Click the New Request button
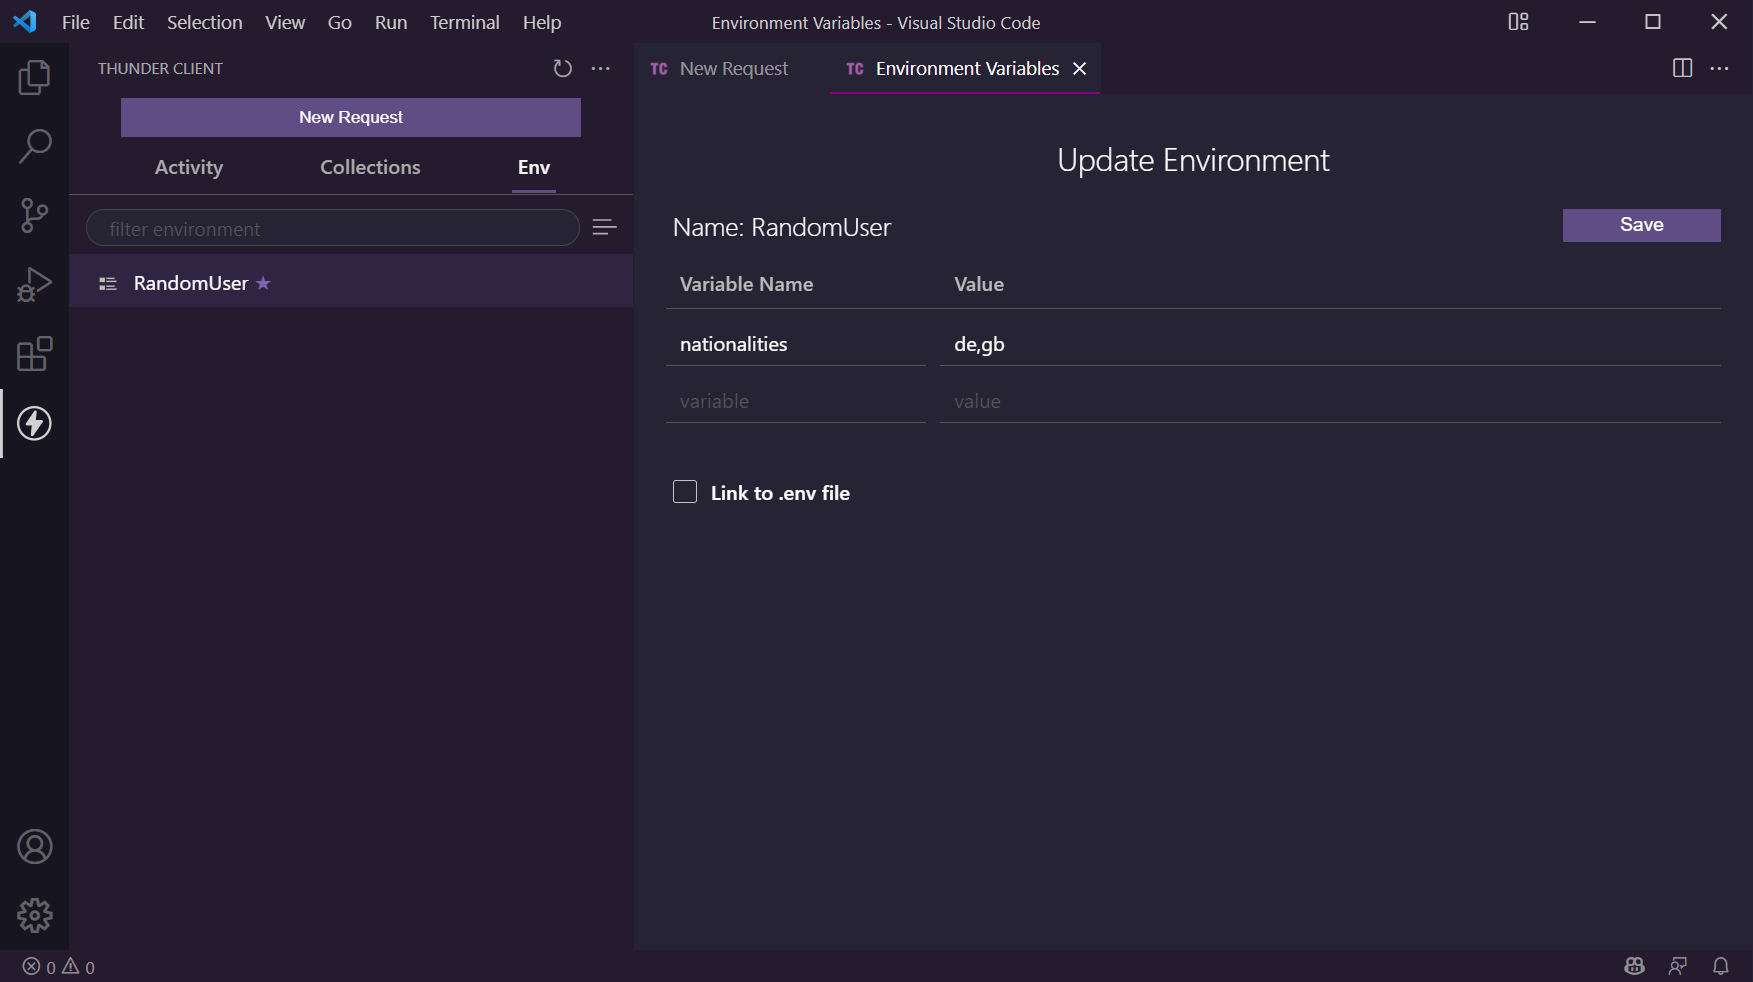 point(350,117)
